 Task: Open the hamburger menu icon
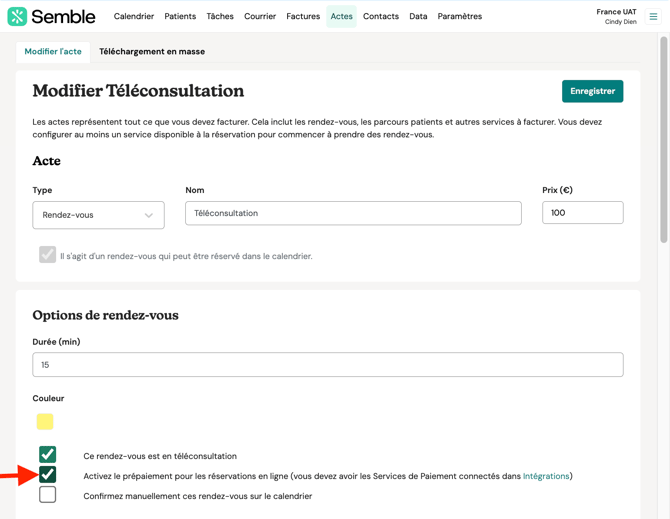(x=653, y=16)
